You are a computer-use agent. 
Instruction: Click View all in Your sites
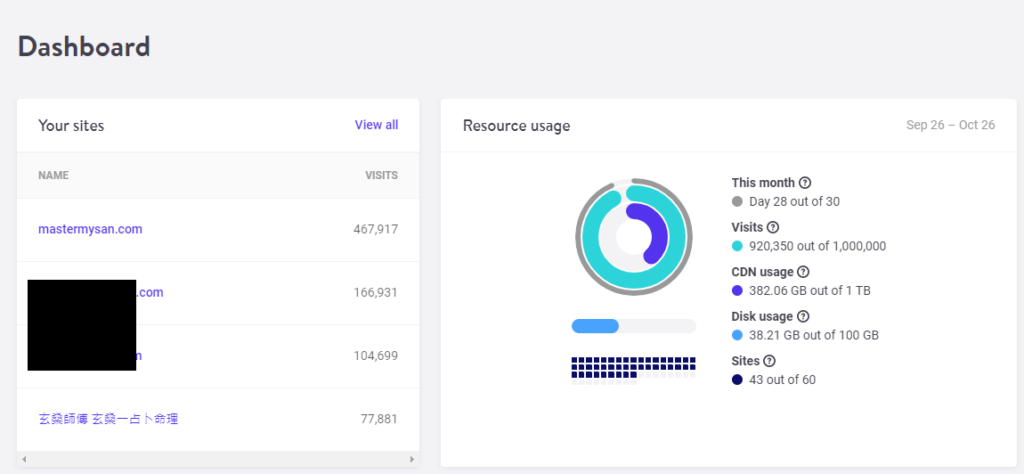(x=376, y=125)
